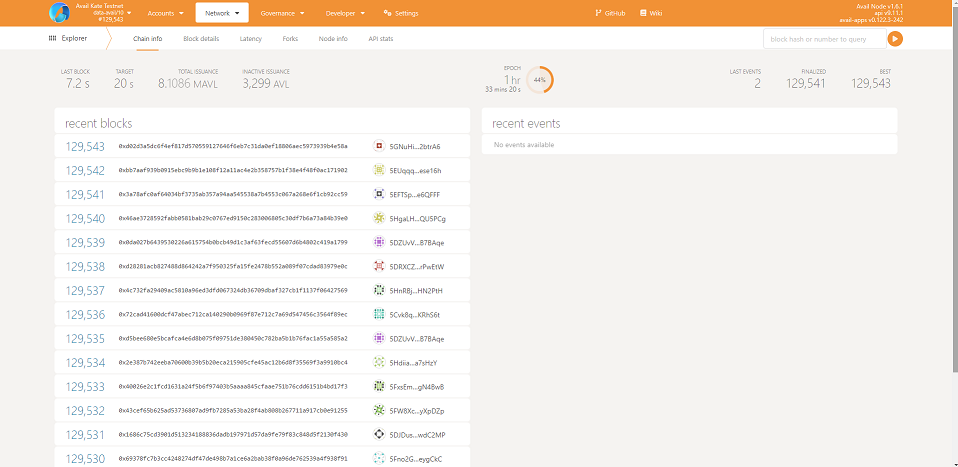Open the Latency tab

(x=251, y=38)
